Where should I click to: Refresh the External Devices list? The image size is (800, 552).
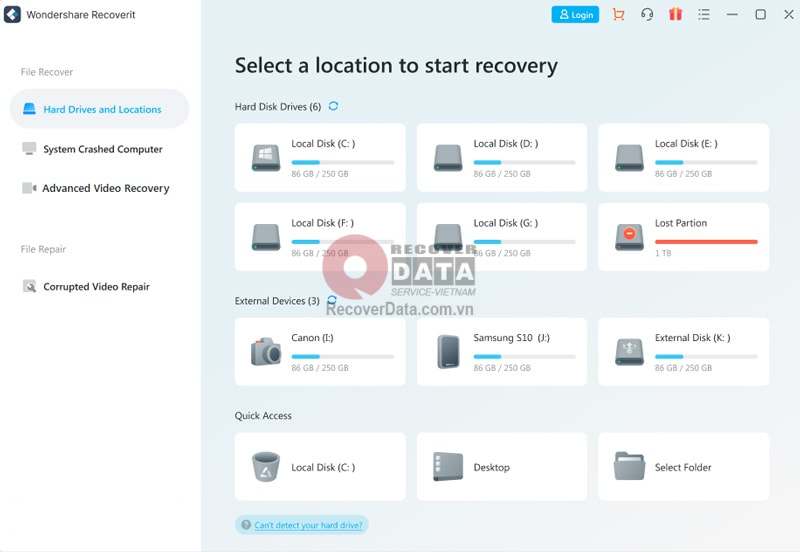332,299
